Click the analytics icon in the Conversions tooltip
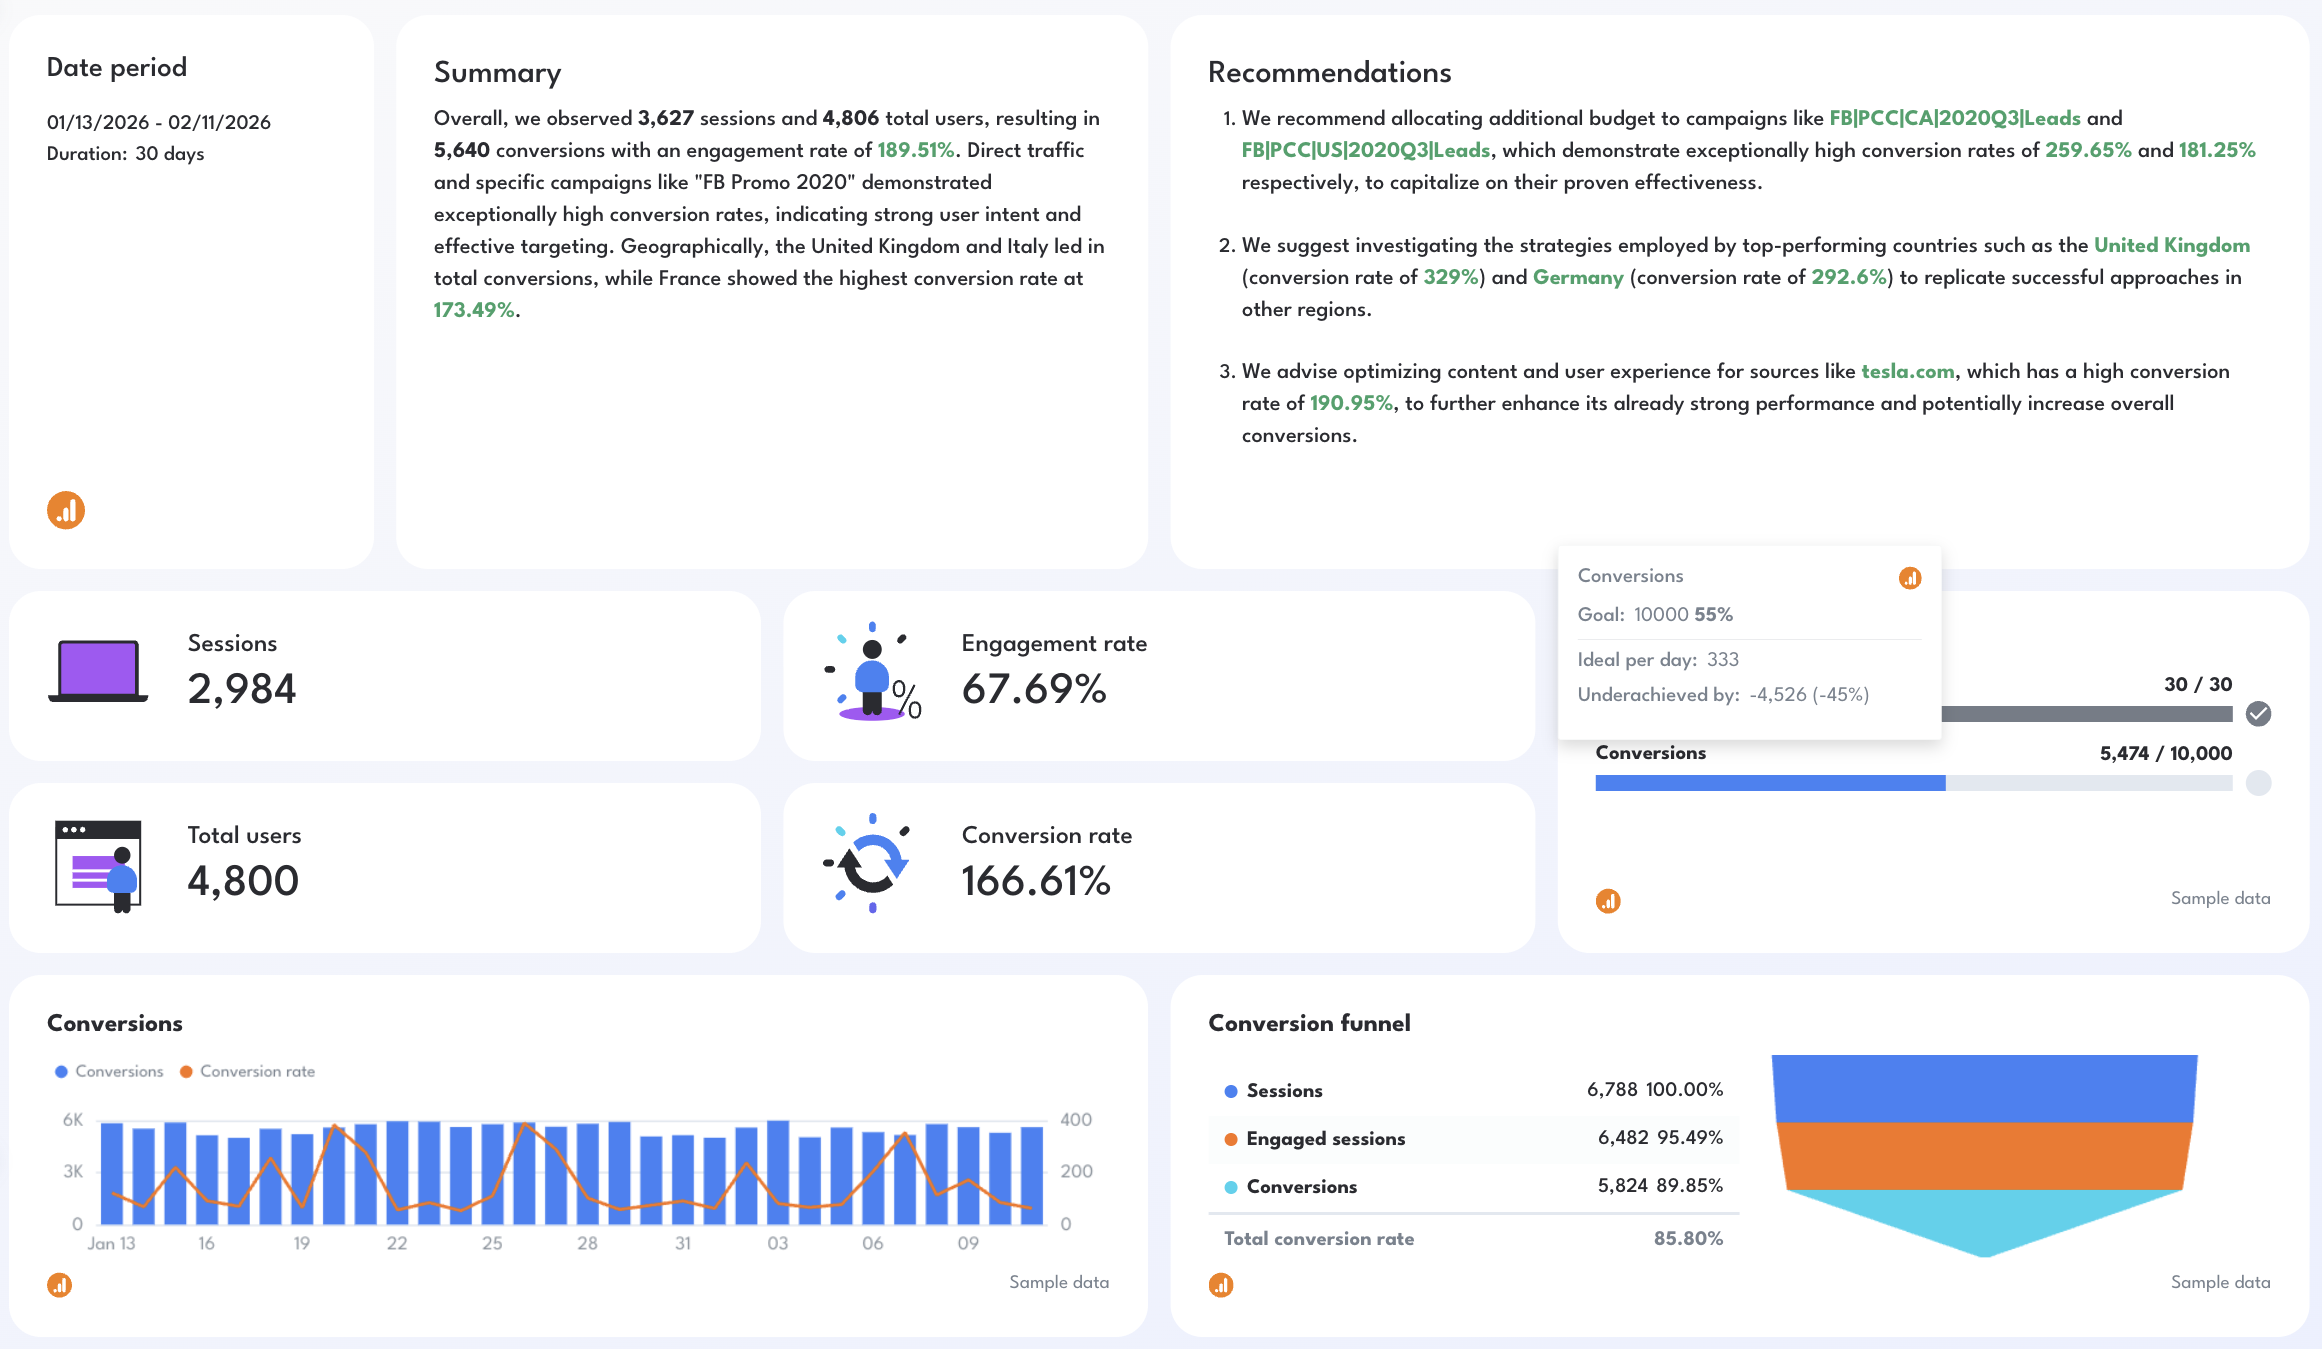2322x1349 pixels. coord(1909,578)
